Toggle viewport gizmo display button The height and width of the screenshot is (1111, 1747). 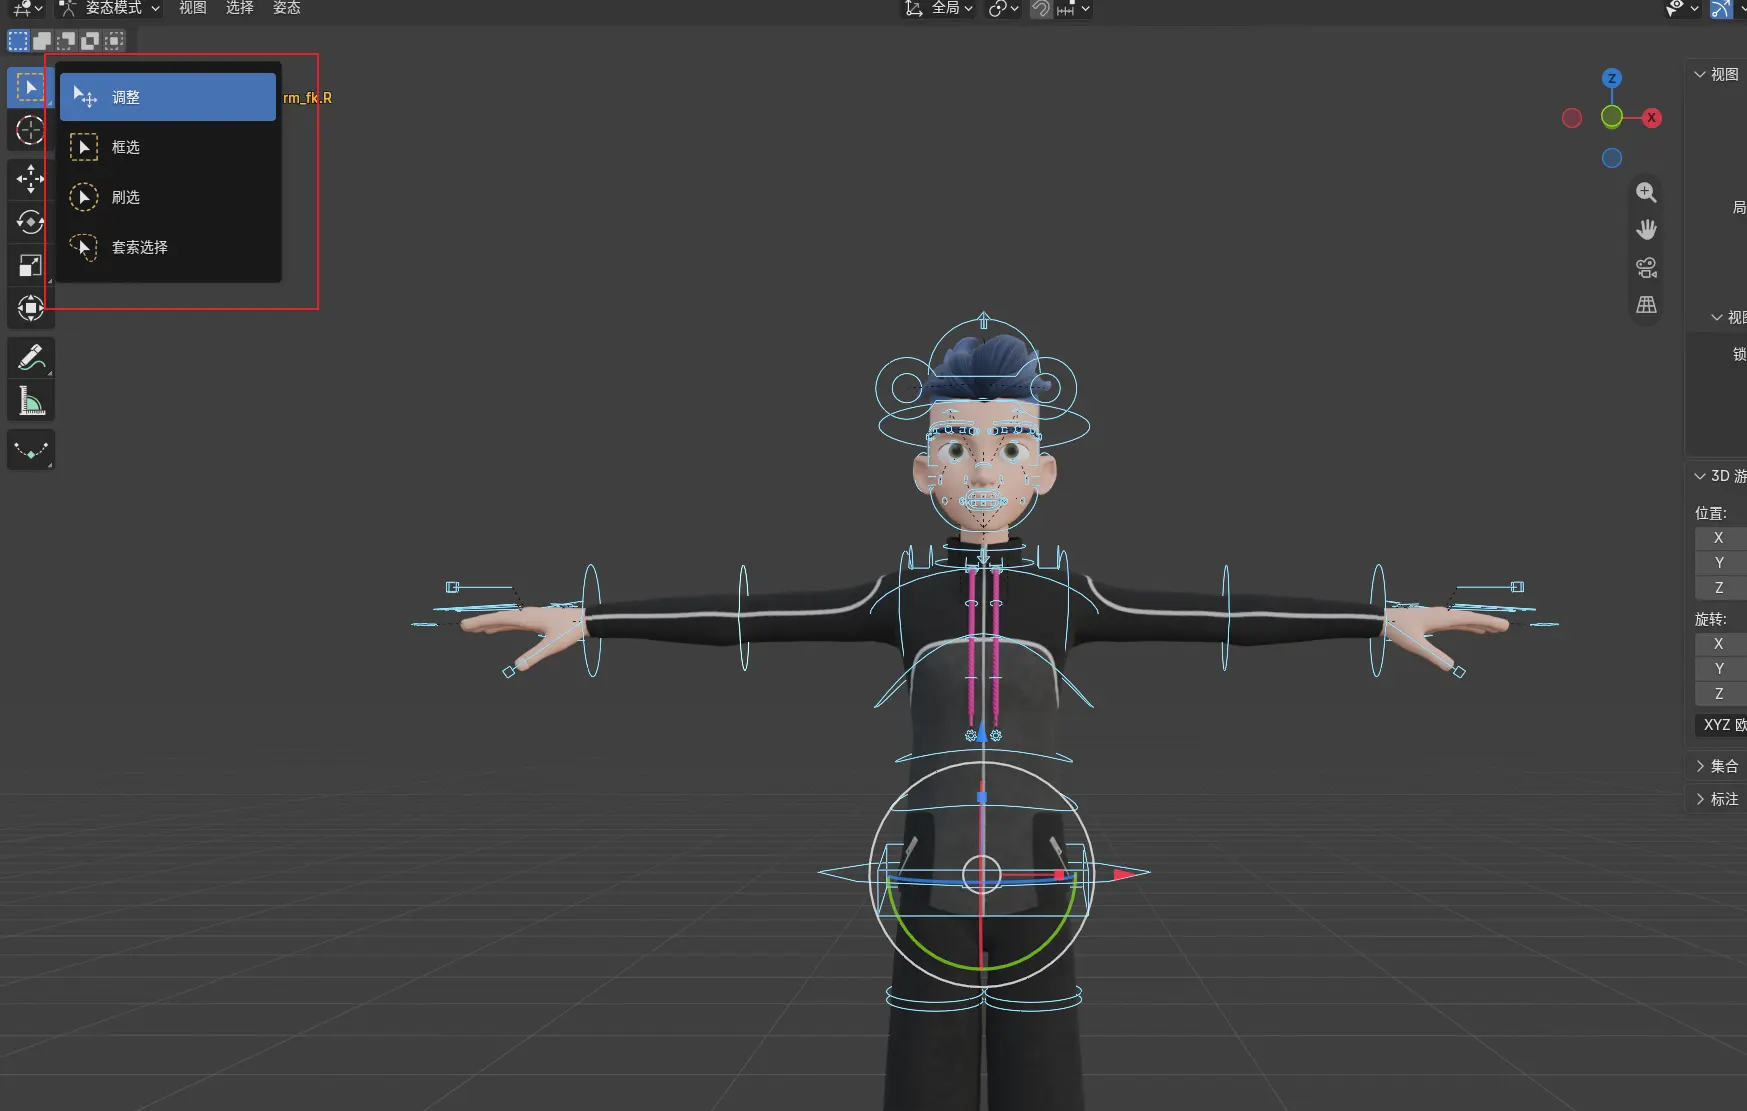1720,9
